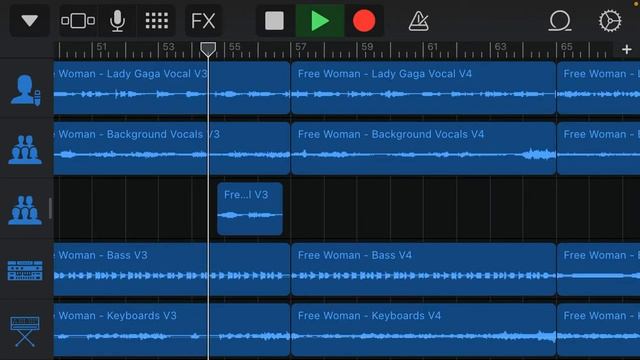The image size is (640, 360).
Task: Switch to tracks view button
Action: [78, 20]
